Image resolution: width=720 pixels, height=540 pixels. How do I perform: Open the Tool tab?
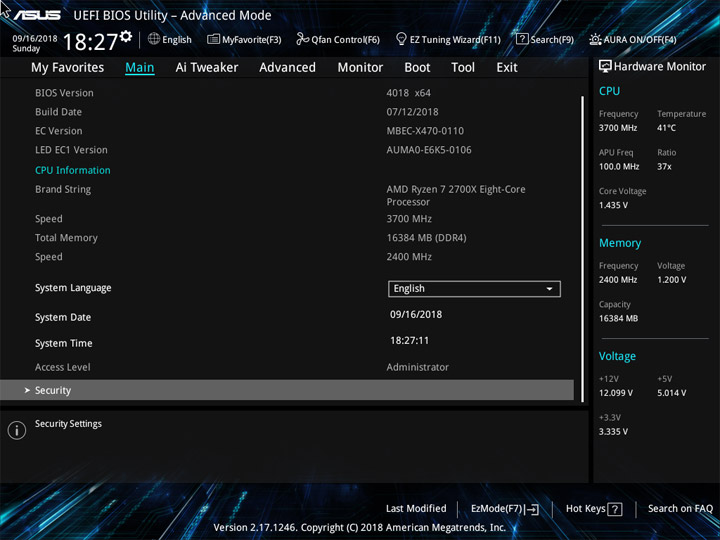(x=463, y=68)
